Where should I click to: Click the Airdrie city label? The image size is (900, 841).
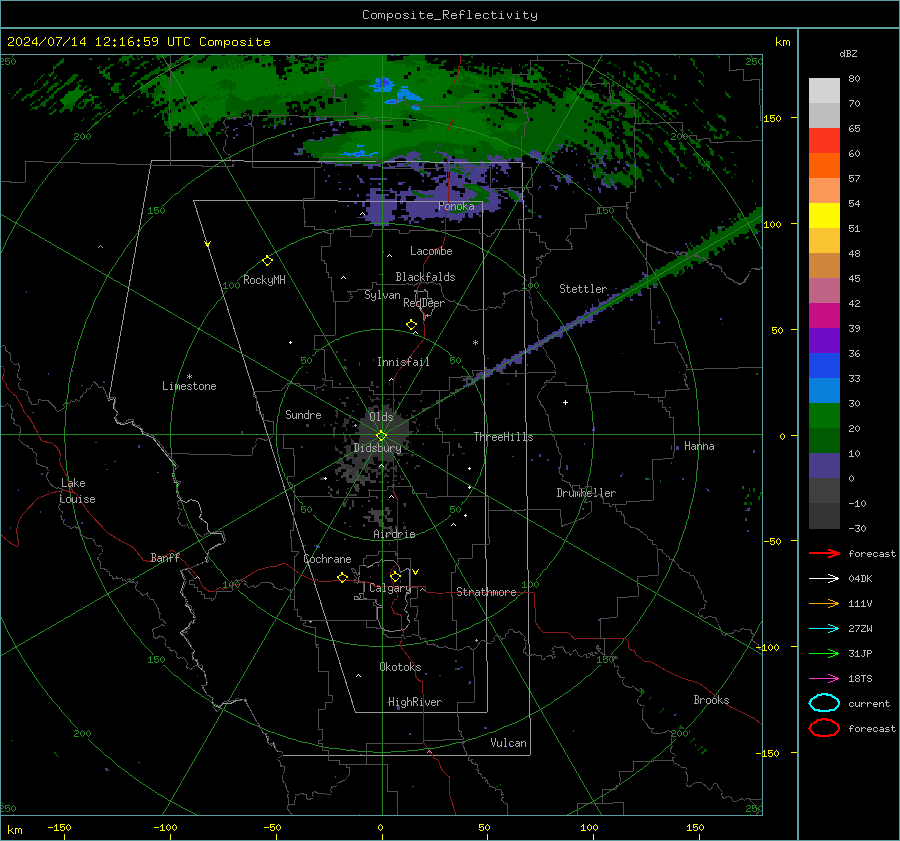pyautogui.click(x=394, y=534)
